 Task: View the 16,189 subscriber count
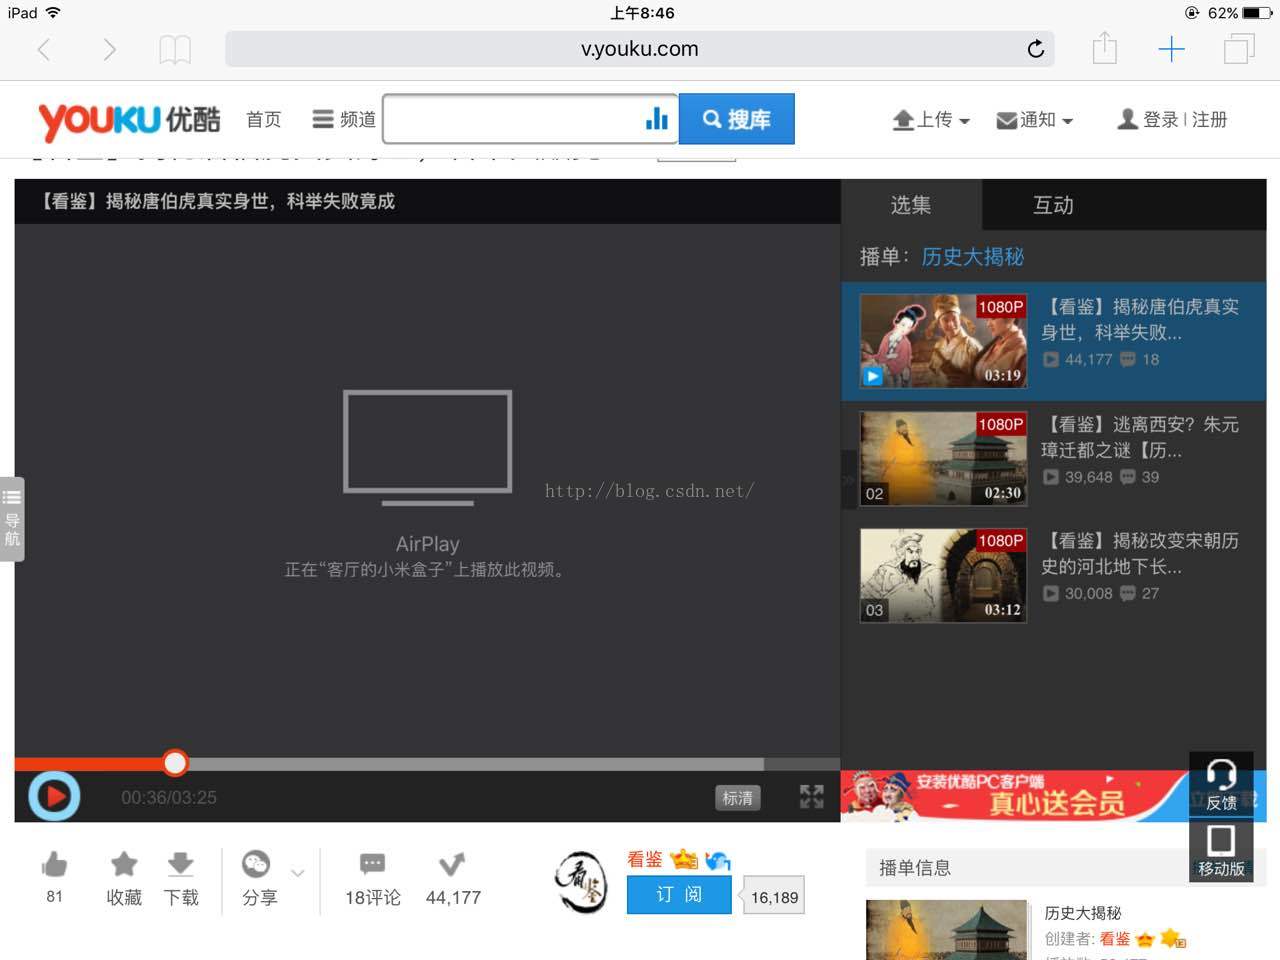pyautogui.click(x=774, y=897)
